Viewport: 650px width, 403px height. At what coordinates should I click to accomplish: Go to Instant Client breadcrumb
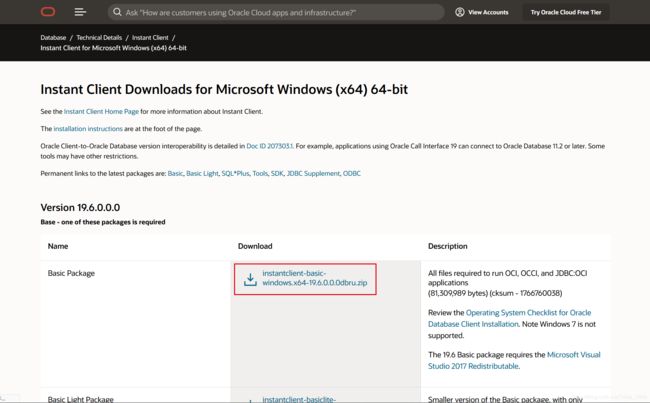pos(150,37)
